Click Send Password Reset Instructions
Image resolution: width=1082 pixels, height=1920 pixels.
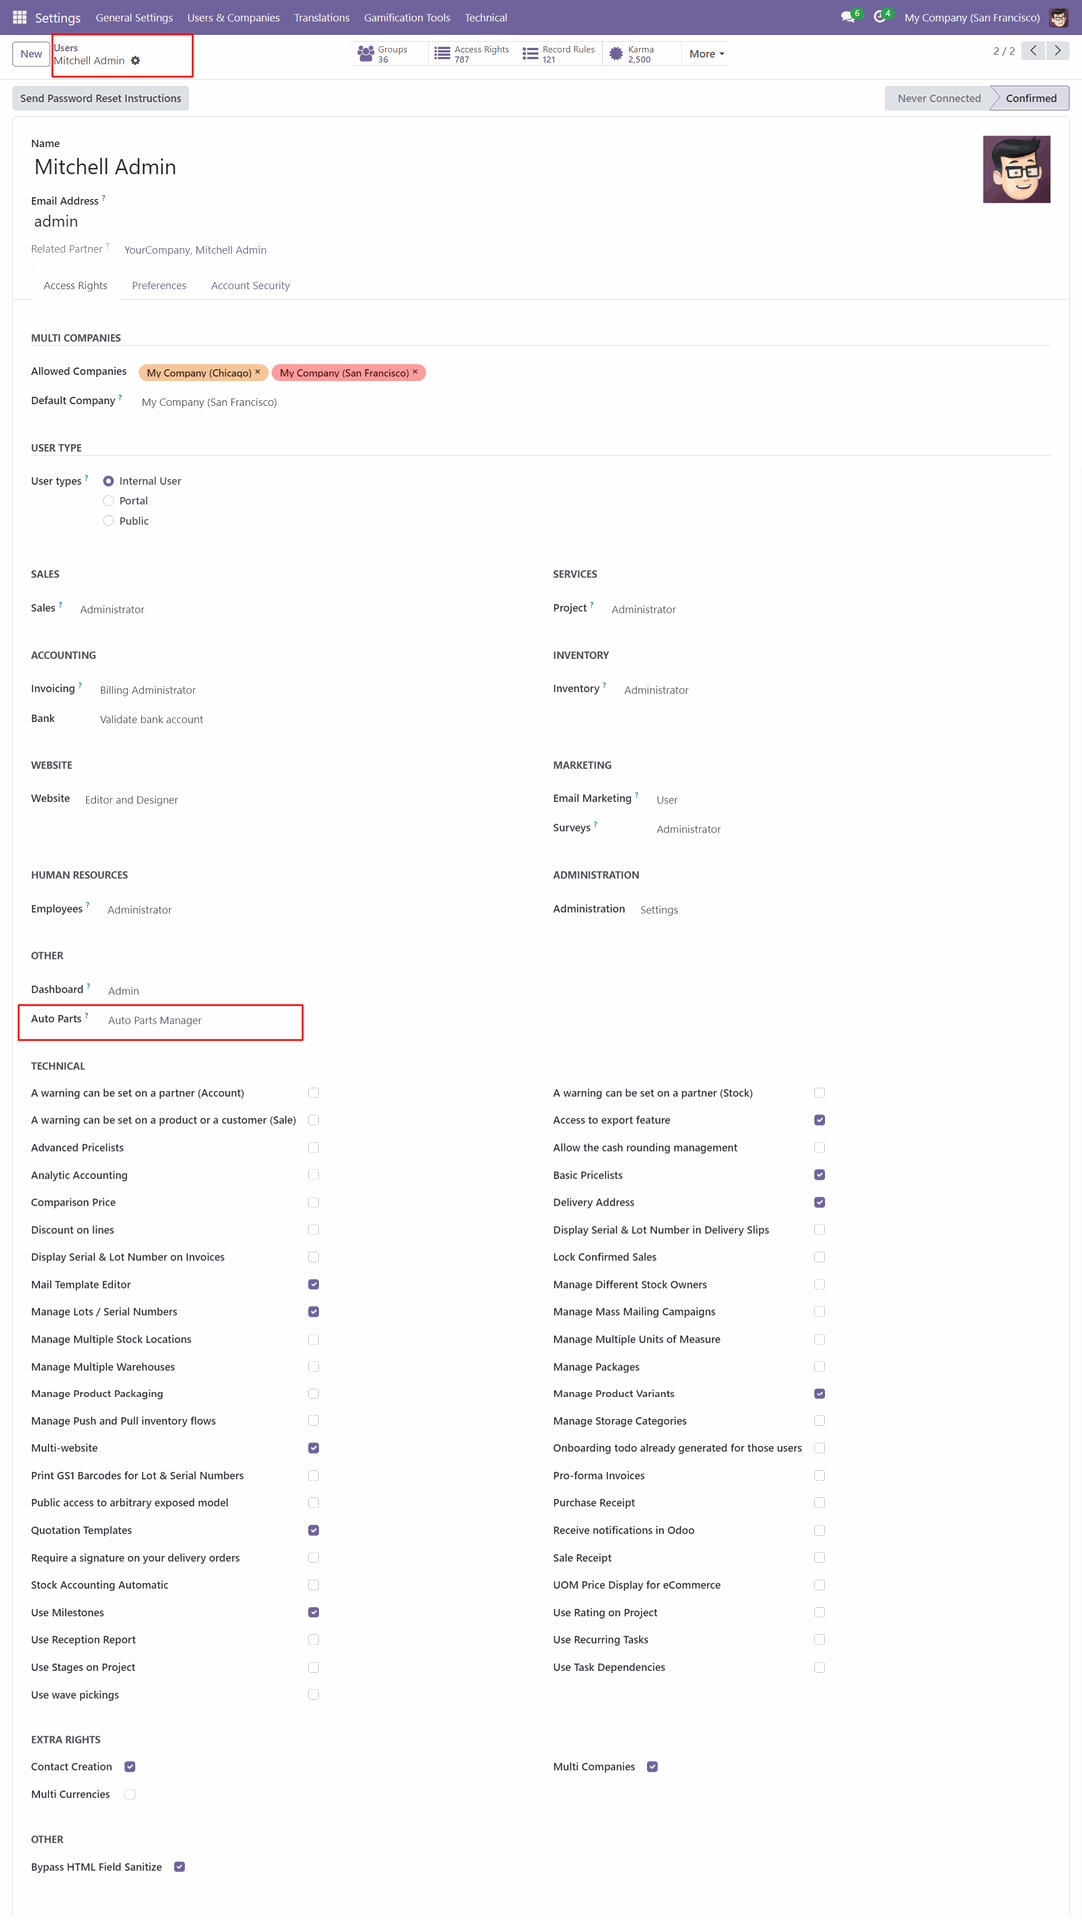[x=101, y=98]
